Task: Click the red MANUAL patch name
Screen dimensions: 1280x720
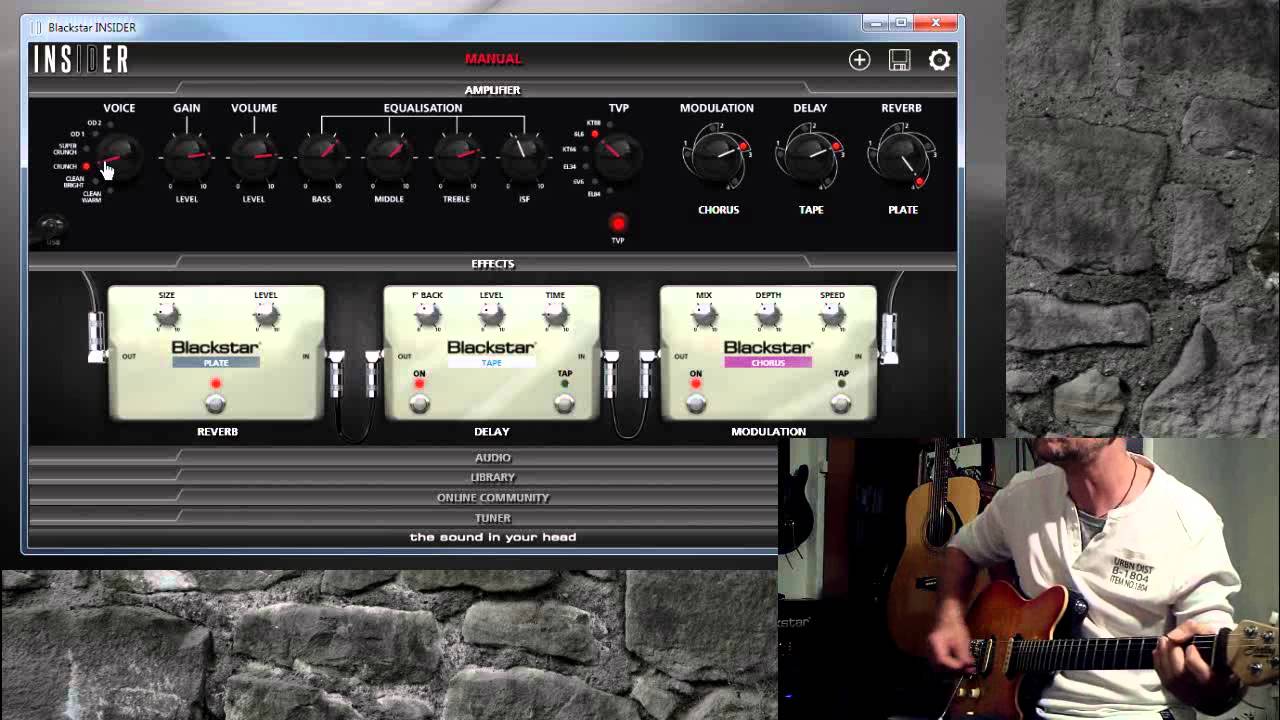Action: tap(493, 59)
